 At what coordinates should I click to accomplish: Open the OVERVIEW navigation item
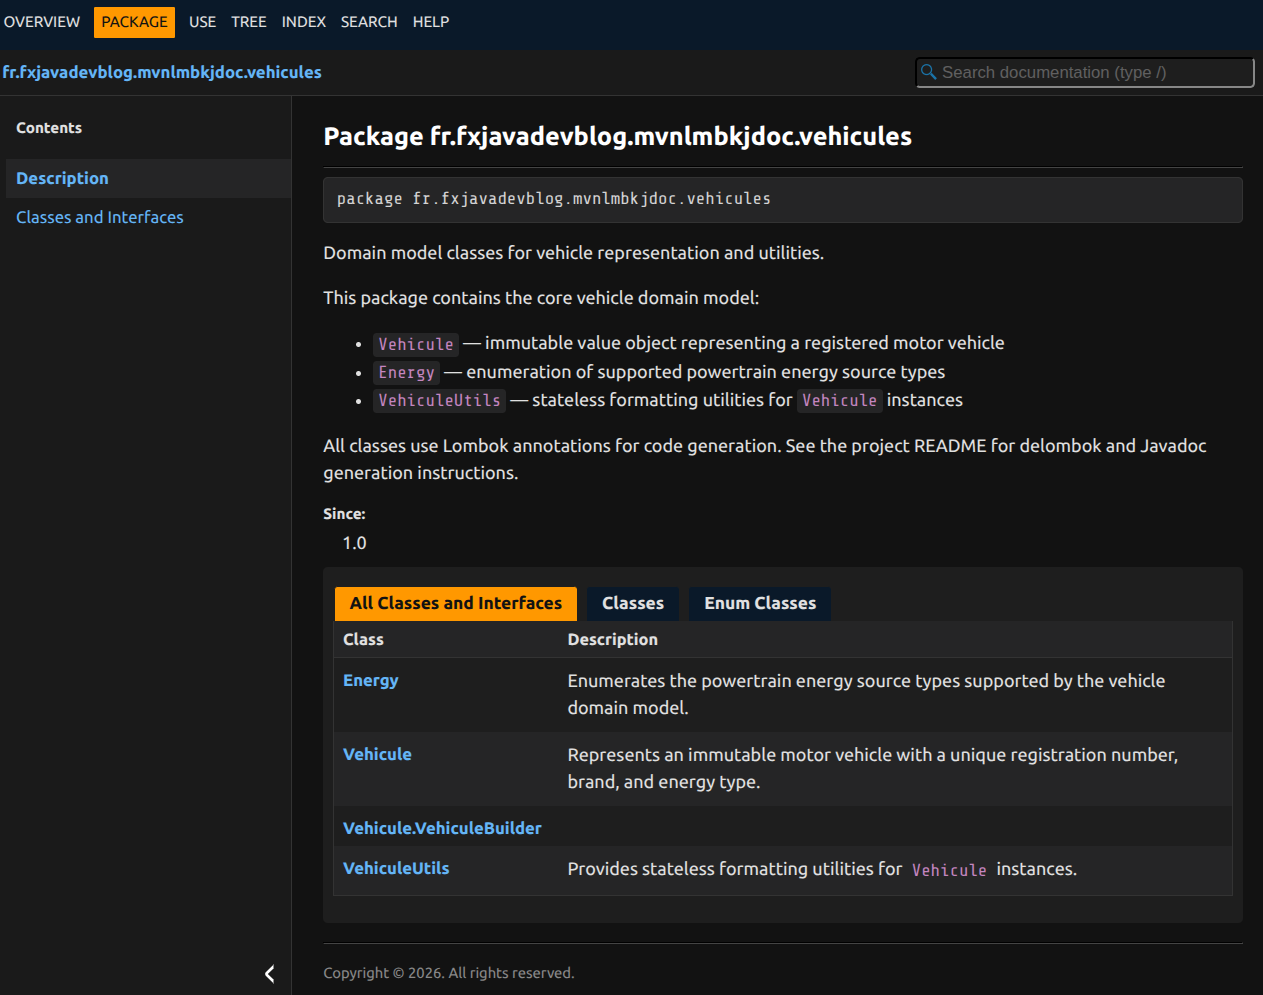click(x=42, y=22)
